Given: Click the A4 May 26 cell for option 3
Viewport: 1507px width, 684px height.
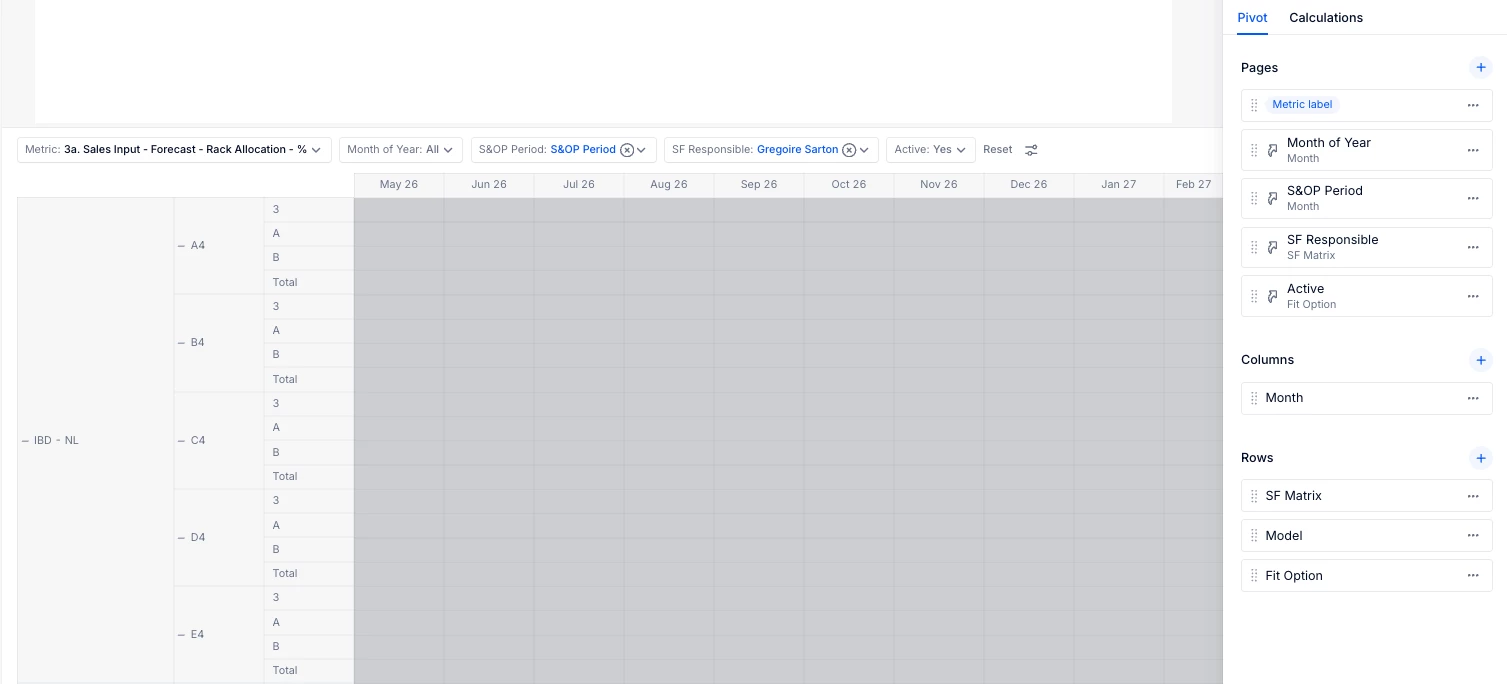Looking at the screenshot, I should [399, 210].
